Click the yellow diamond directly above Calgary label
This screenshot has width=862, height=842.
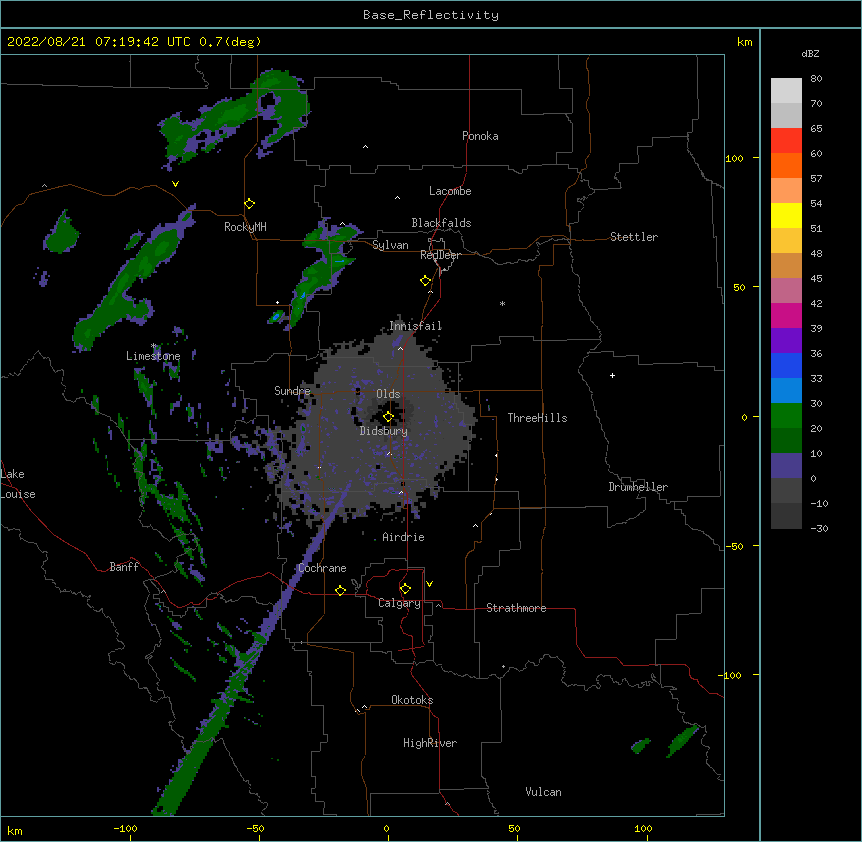pos(405,589)
